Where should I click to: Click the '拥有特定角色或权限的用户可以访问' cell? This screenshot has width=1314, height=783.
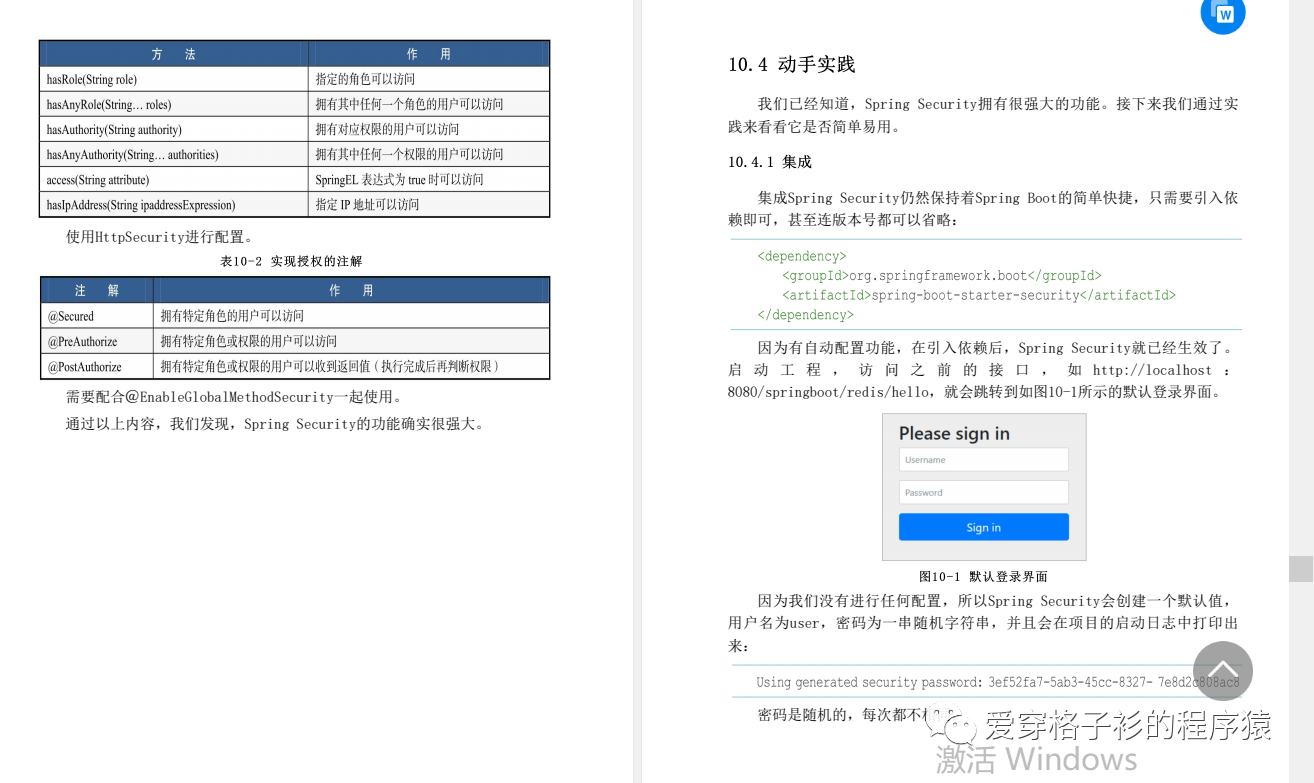tap(351, 341)
